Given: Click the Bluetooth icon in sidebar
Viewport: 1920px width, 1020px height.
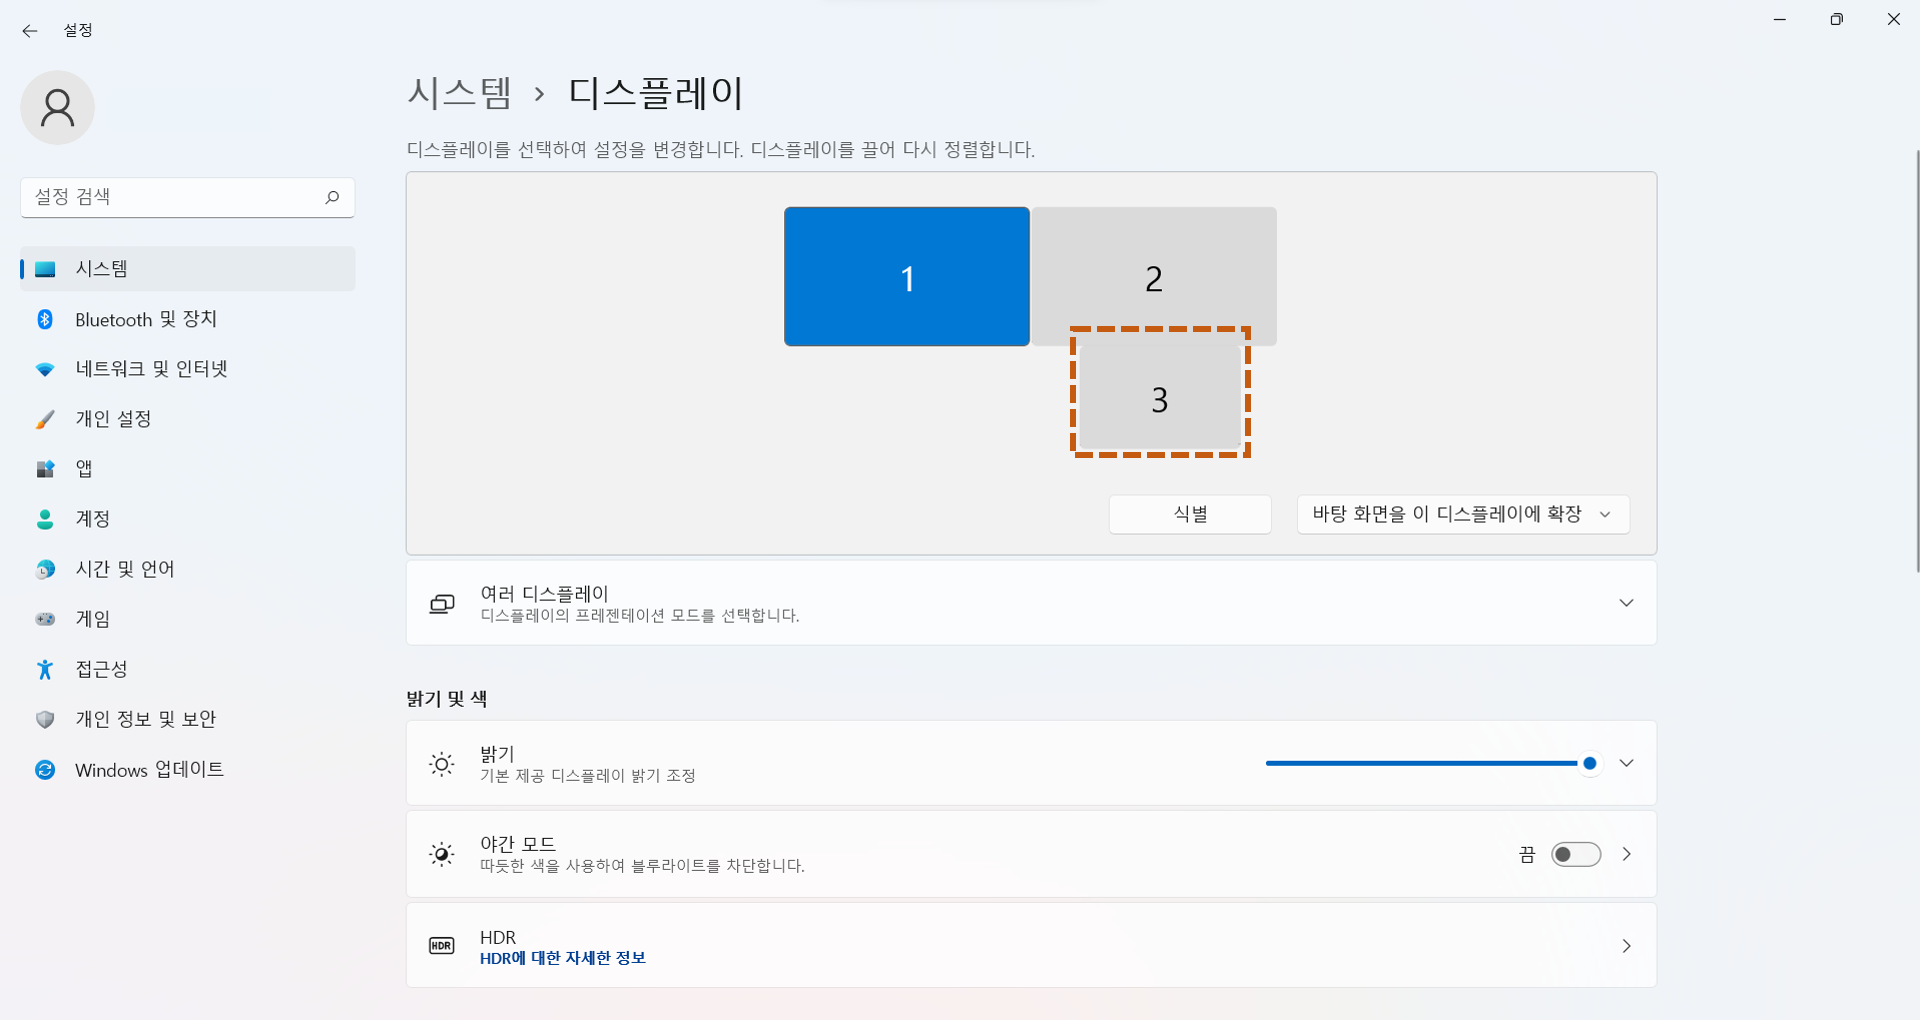Looking at the screenshot, I should 45,319.
